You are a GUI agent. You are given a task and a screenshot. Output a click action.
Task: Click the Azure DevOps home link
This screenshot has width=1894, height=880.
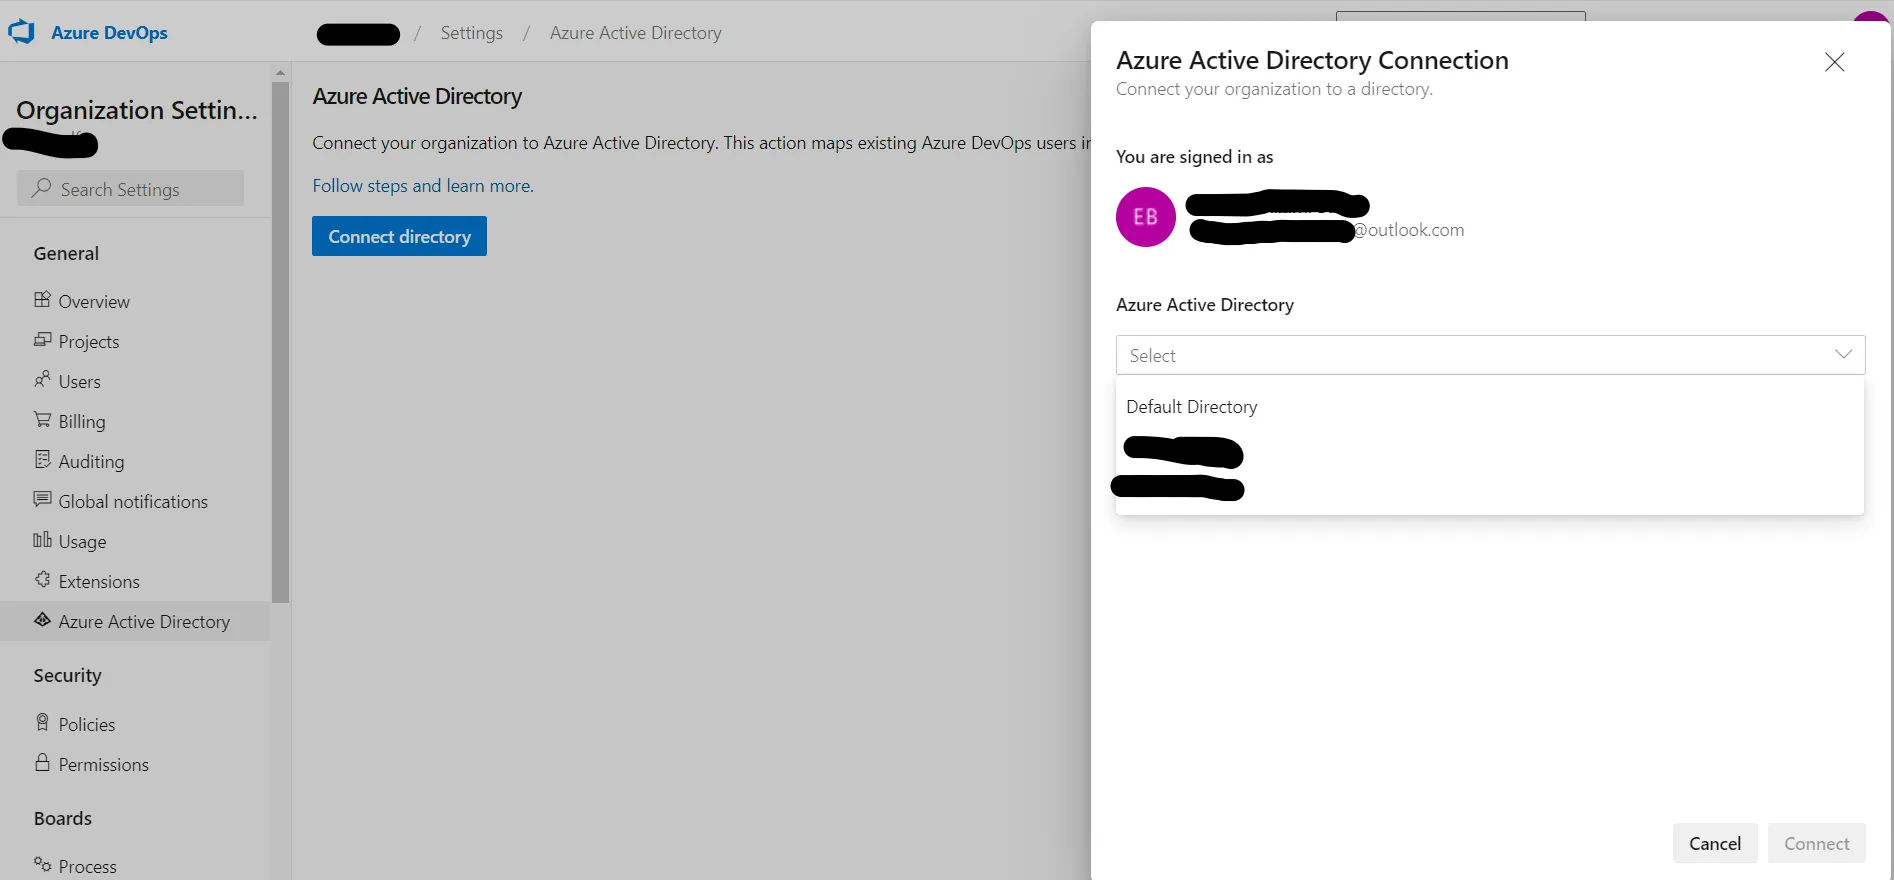109,33
